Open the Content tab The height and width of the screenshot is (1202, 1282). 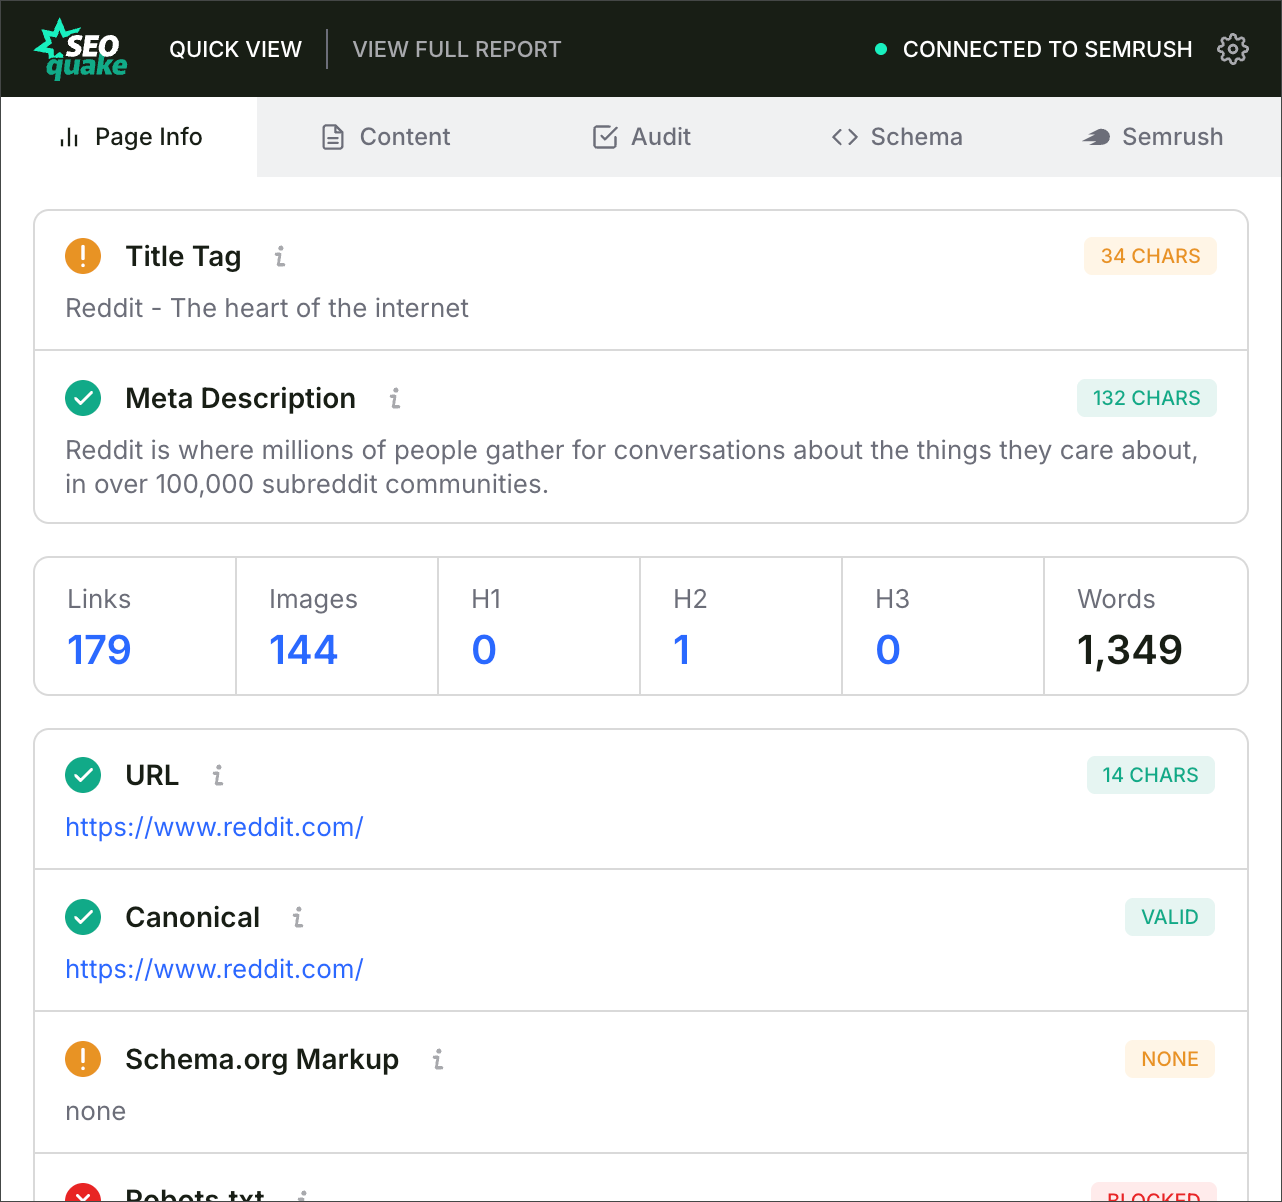(385, 137)
